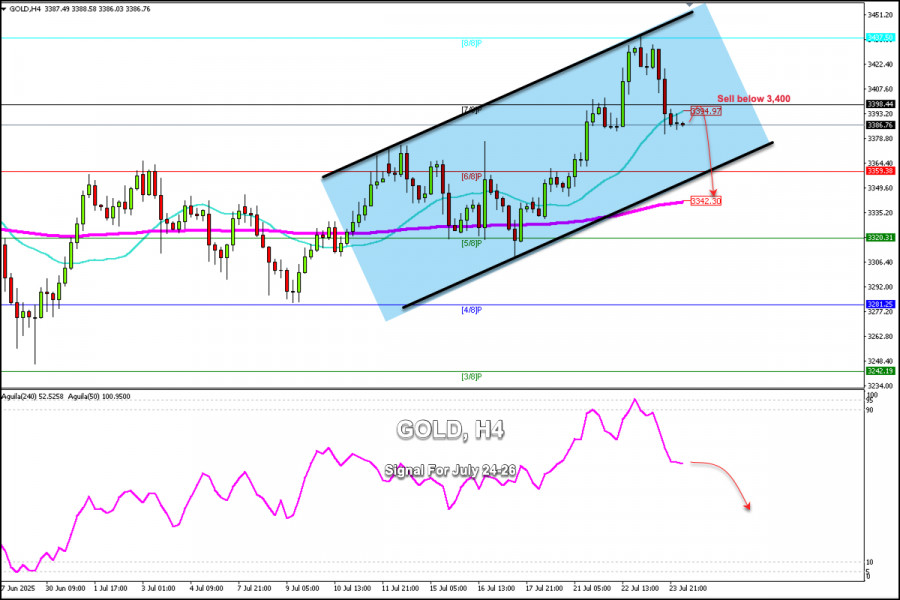This screenshot has width=900, height=600.
Task: Click the 3262.80 price axis value
Action: point(880,336)
